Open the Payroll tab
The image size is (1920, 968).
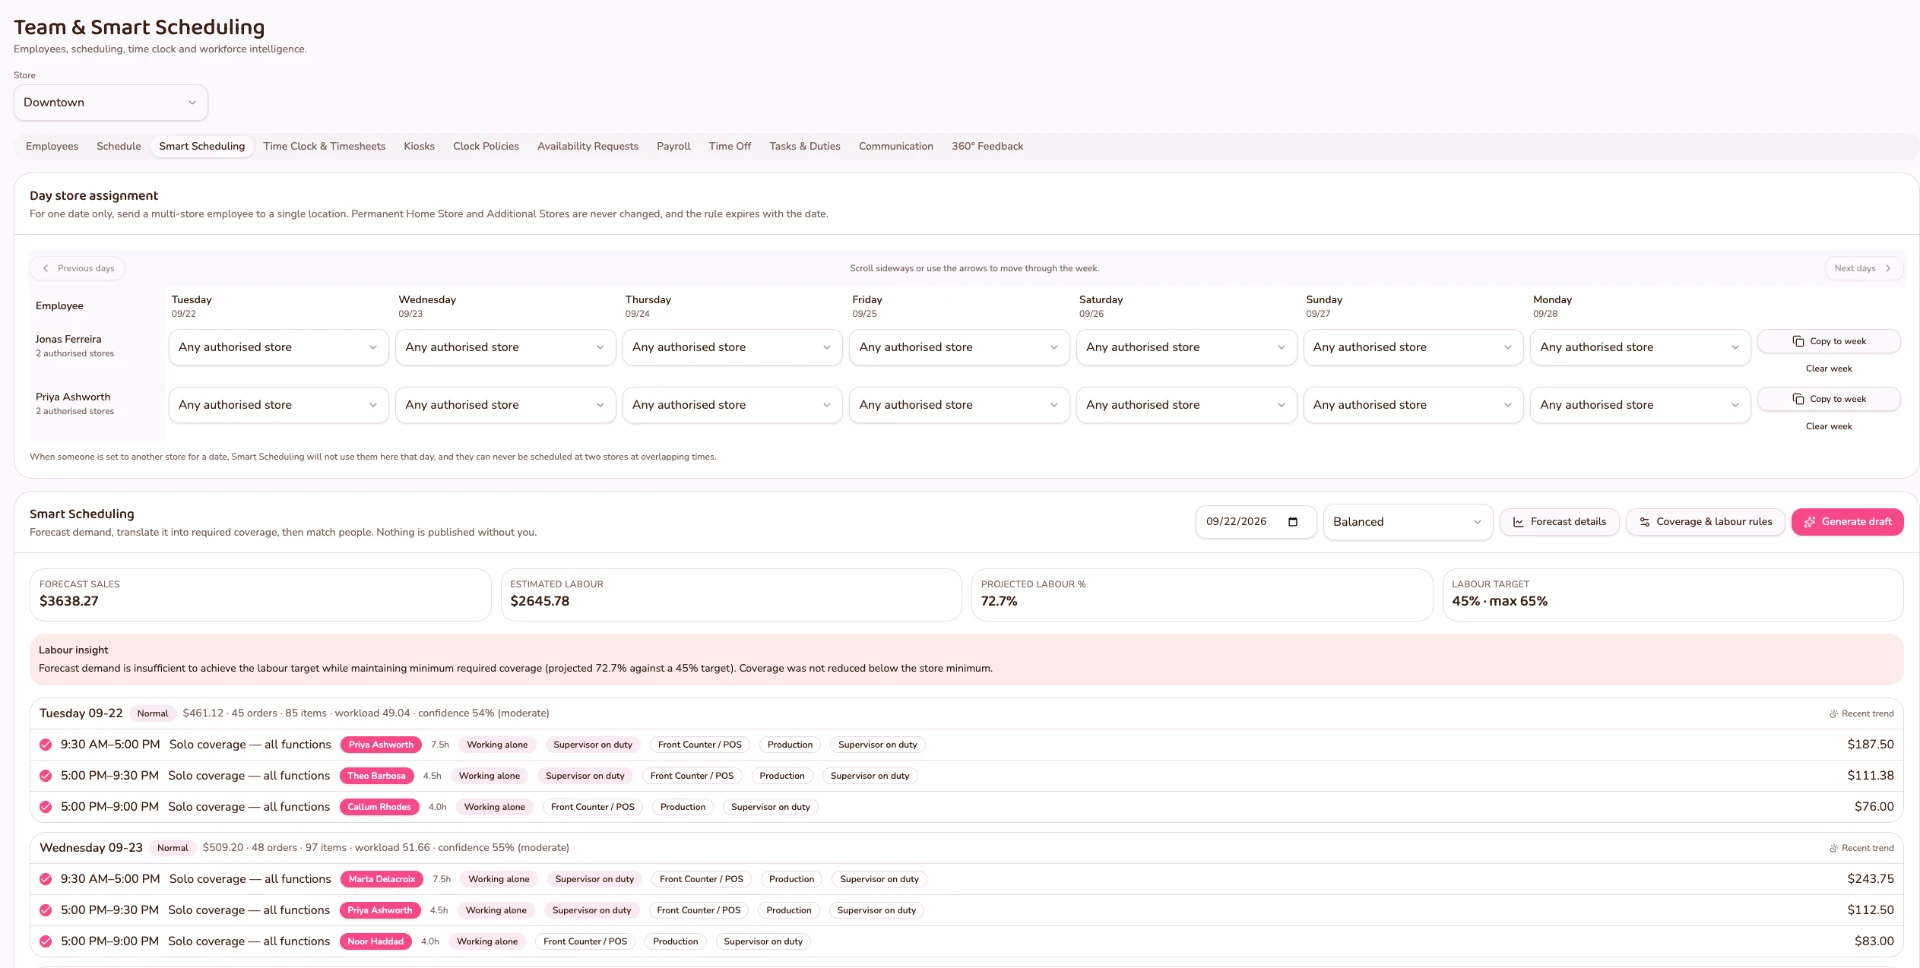pos(673,146)
